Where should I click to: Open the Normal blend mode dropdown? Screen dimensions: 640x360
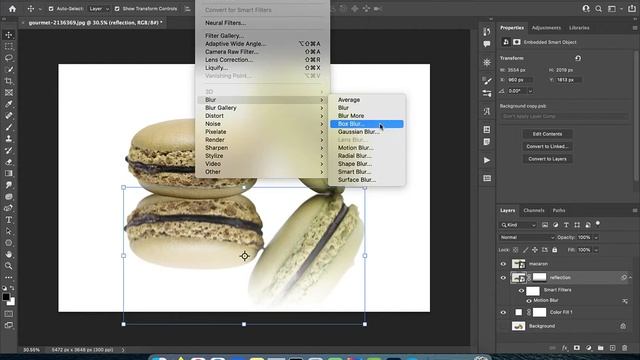(x=527, y=238)
